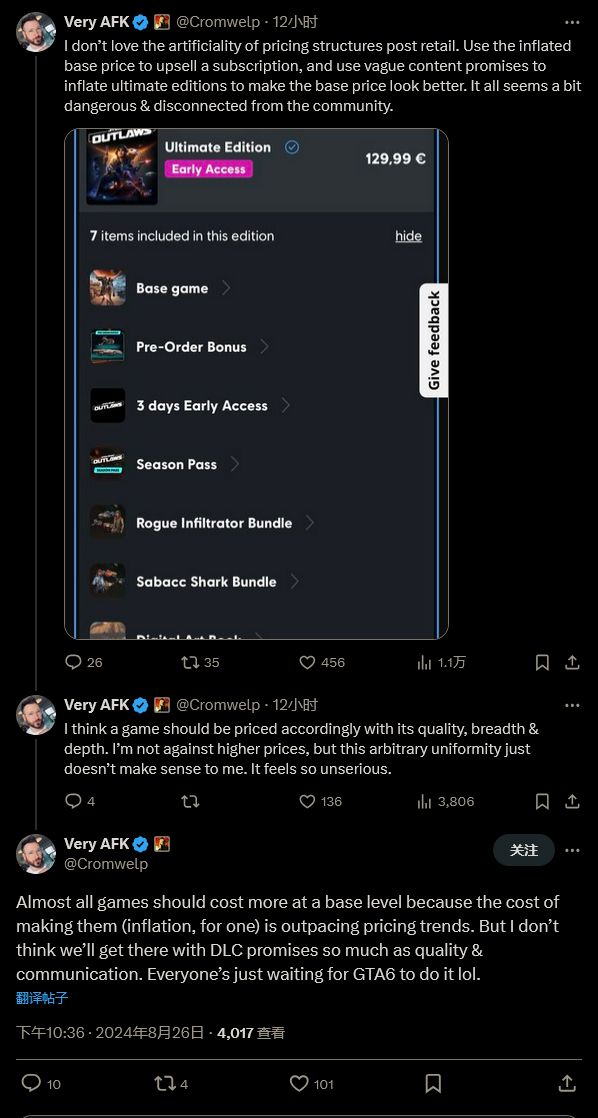Viewport: 598px width, 1118px height.
Task: Open the @Cromwelp handle under main tweet
Action: (x=106, y=863)
